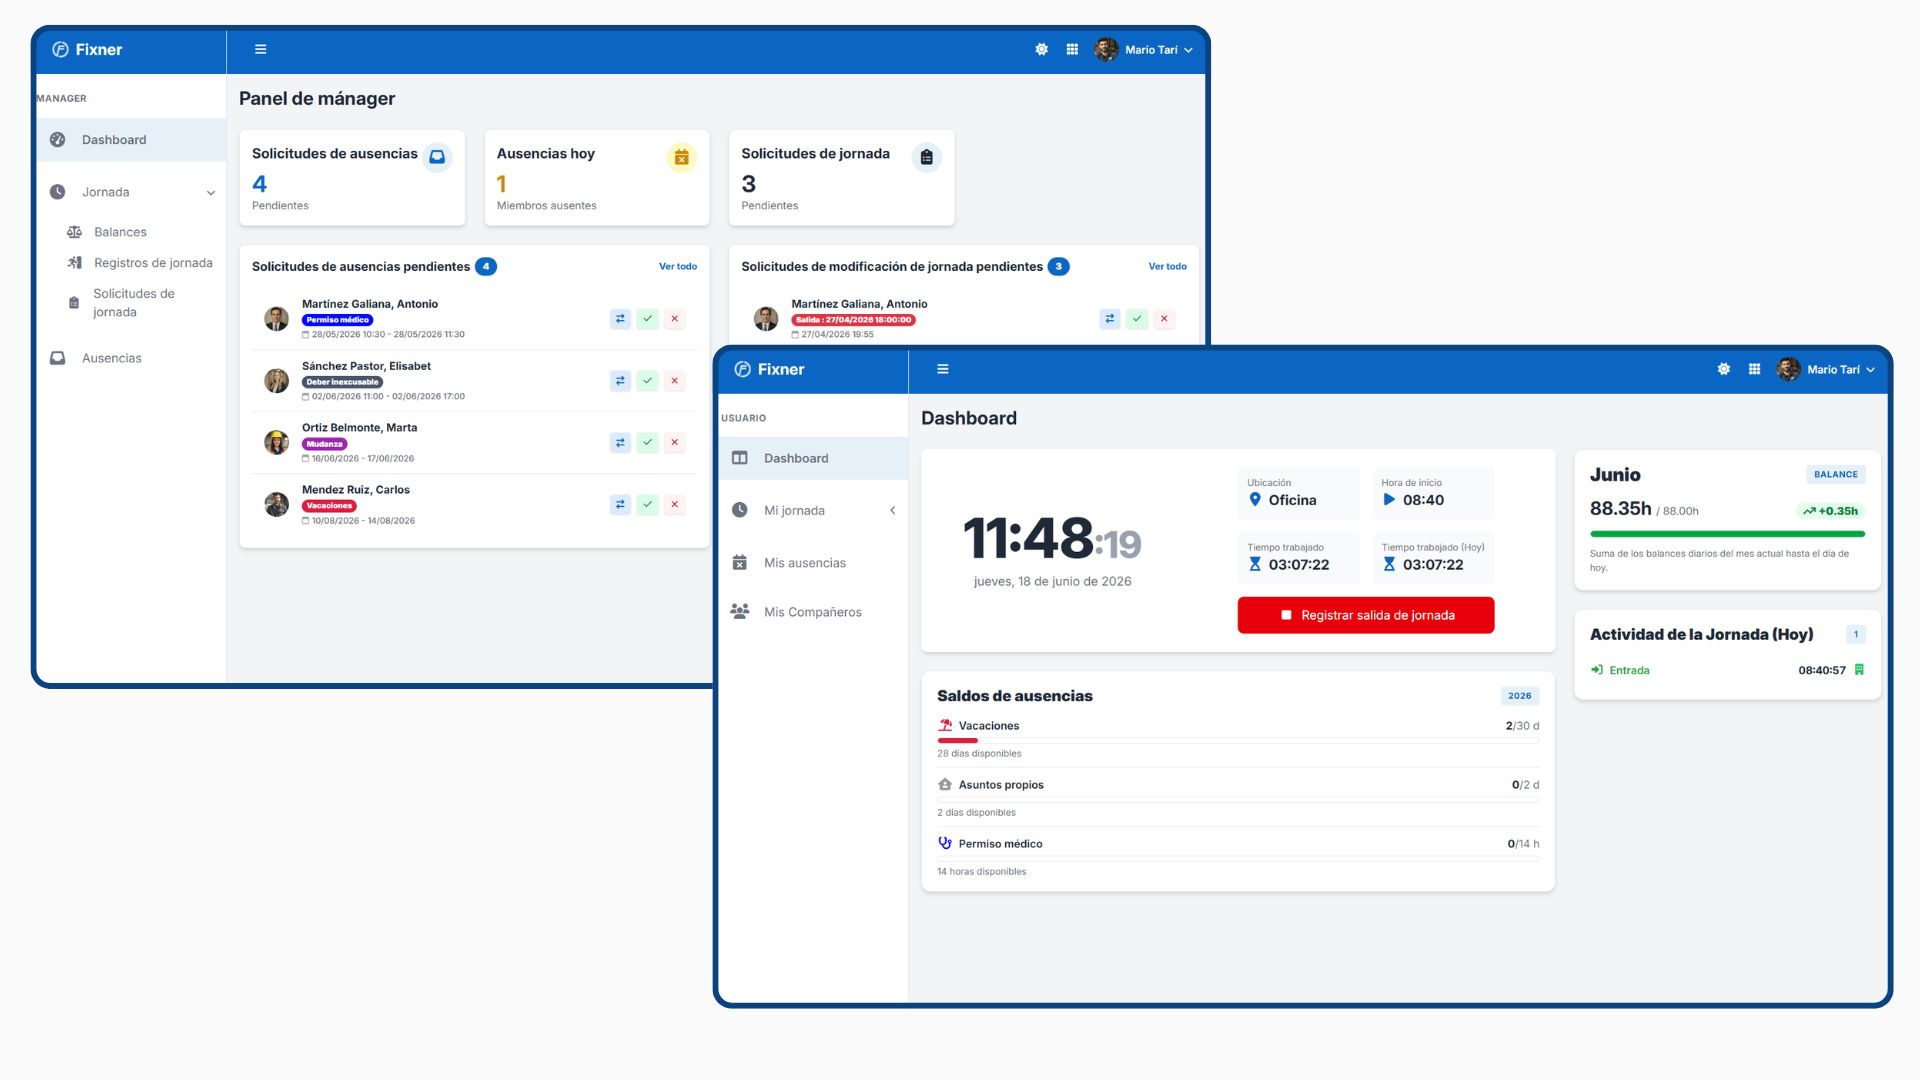Open Solicitudes de jornada in Manager sidebar
Image resolution: width=1920 pixels, height=1080 pixels.
(x=132, y=303)
